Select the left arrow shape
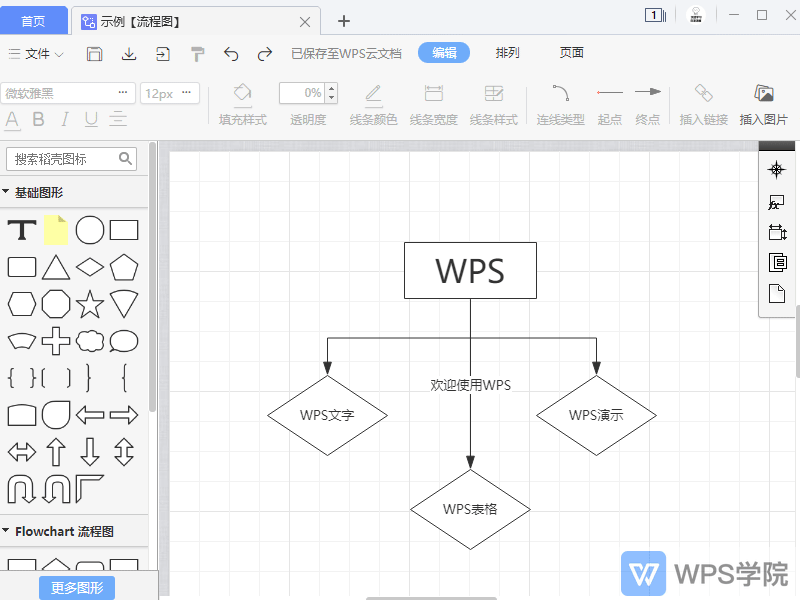Viewport: 800px width, 600px height. point(90,415)
